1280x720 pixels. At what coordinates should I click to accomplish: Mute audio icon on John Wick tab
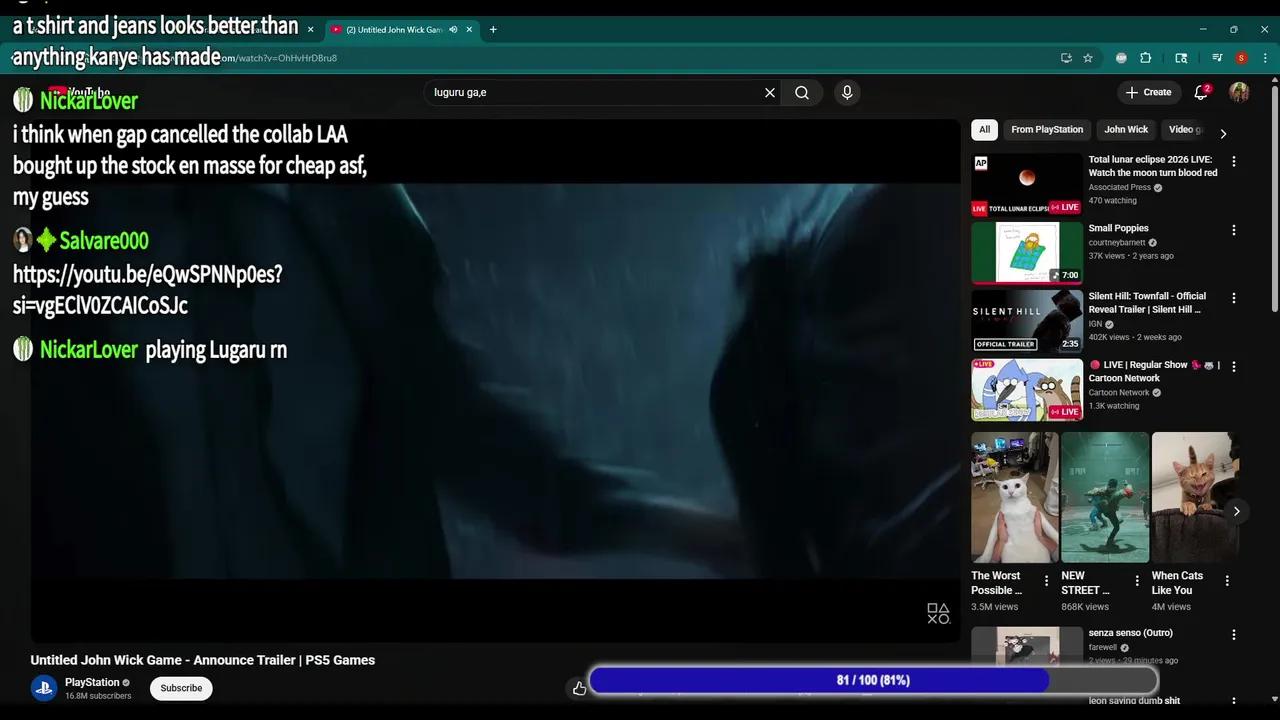point(453,29)
